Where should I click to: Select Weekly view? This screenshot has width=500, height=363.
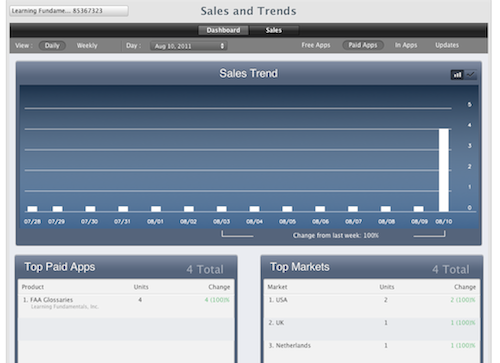[x=87, y=46]
